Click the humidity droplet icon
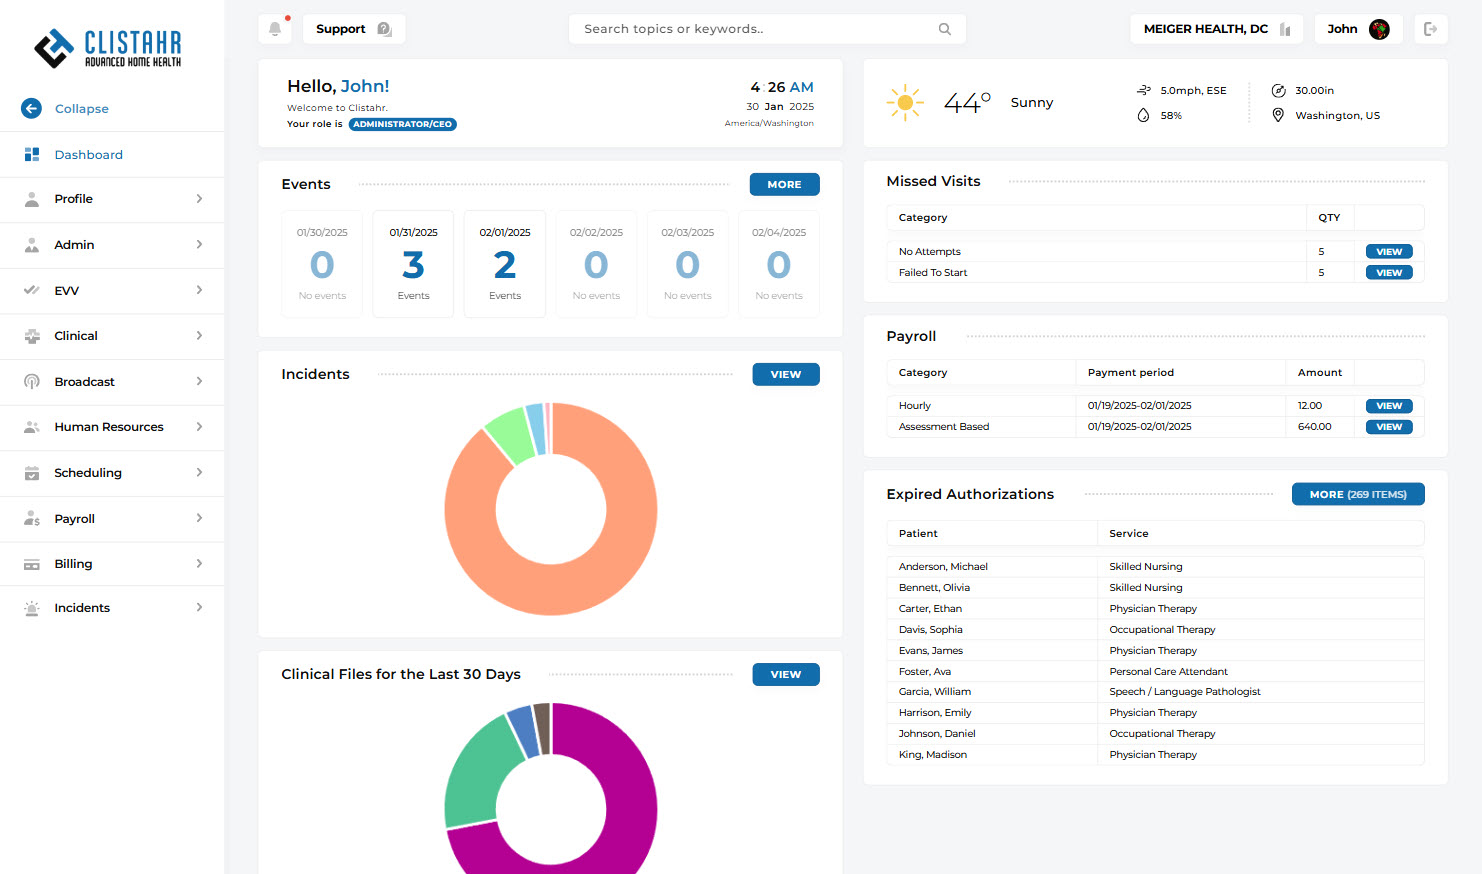 click(1143, 115)
